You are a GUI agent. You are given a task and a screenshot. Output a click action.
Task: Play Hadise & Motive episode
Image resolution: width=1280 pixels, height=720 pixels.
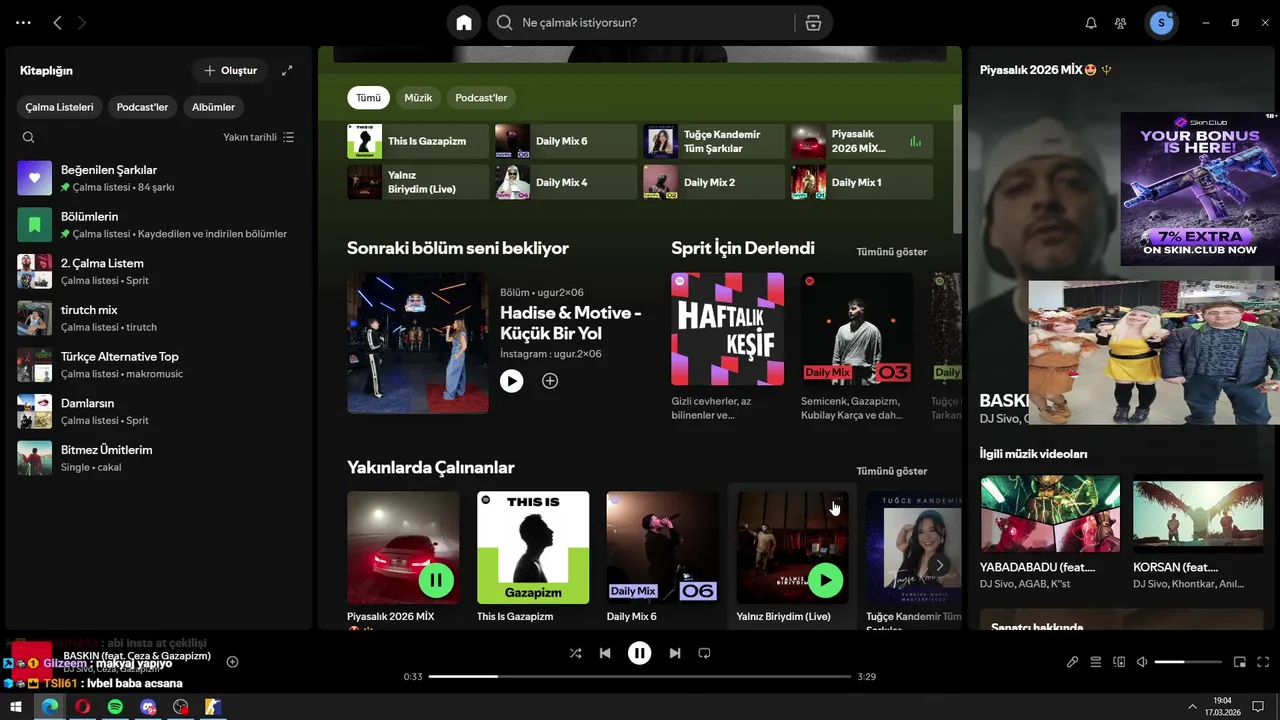(x=511, y=381)
